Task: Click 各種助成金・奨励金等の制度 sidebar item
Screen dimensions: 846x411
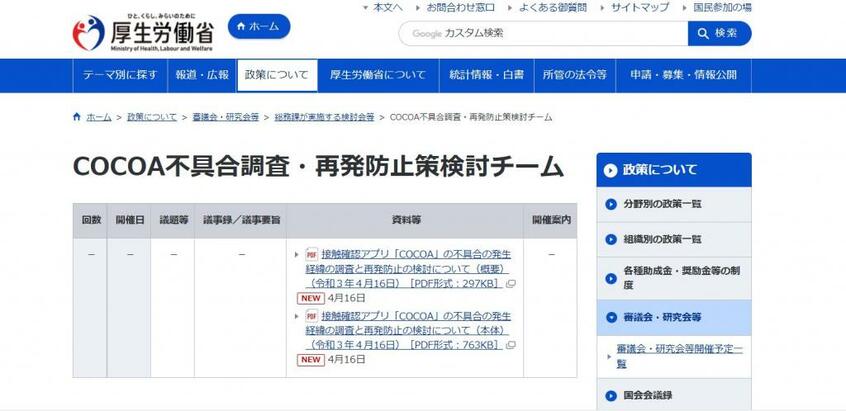Action: point(674,278)
